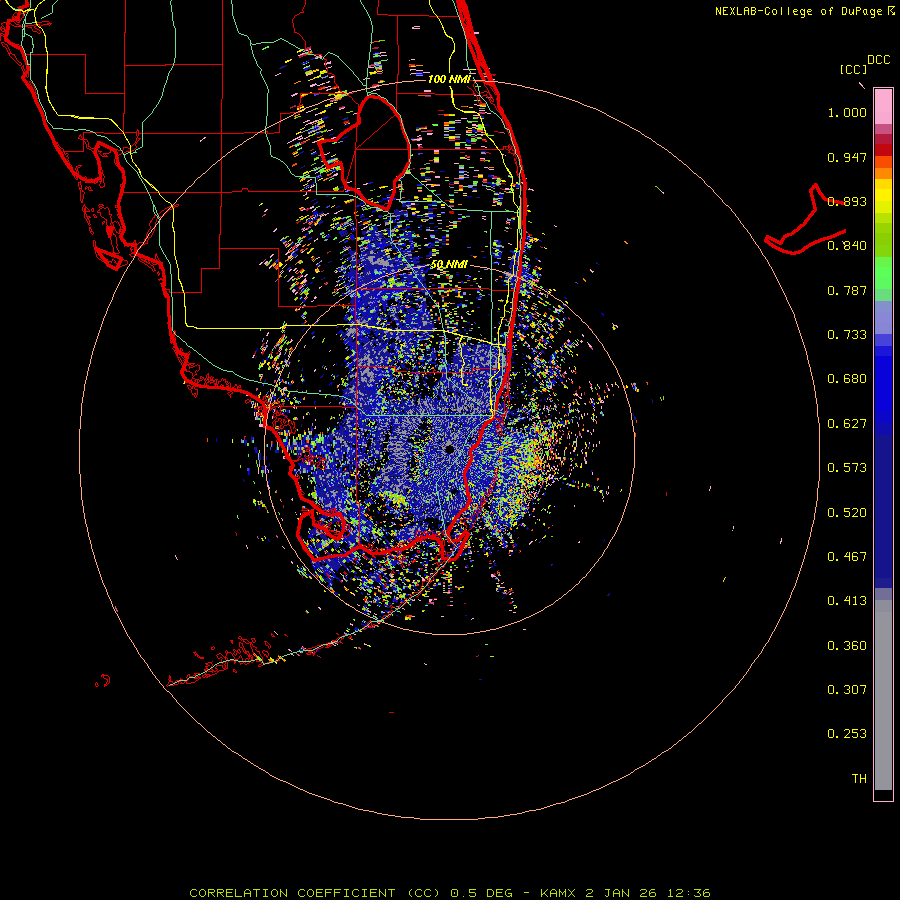
Task: Click the 0.787 color scale value
Action: [847, 290]
